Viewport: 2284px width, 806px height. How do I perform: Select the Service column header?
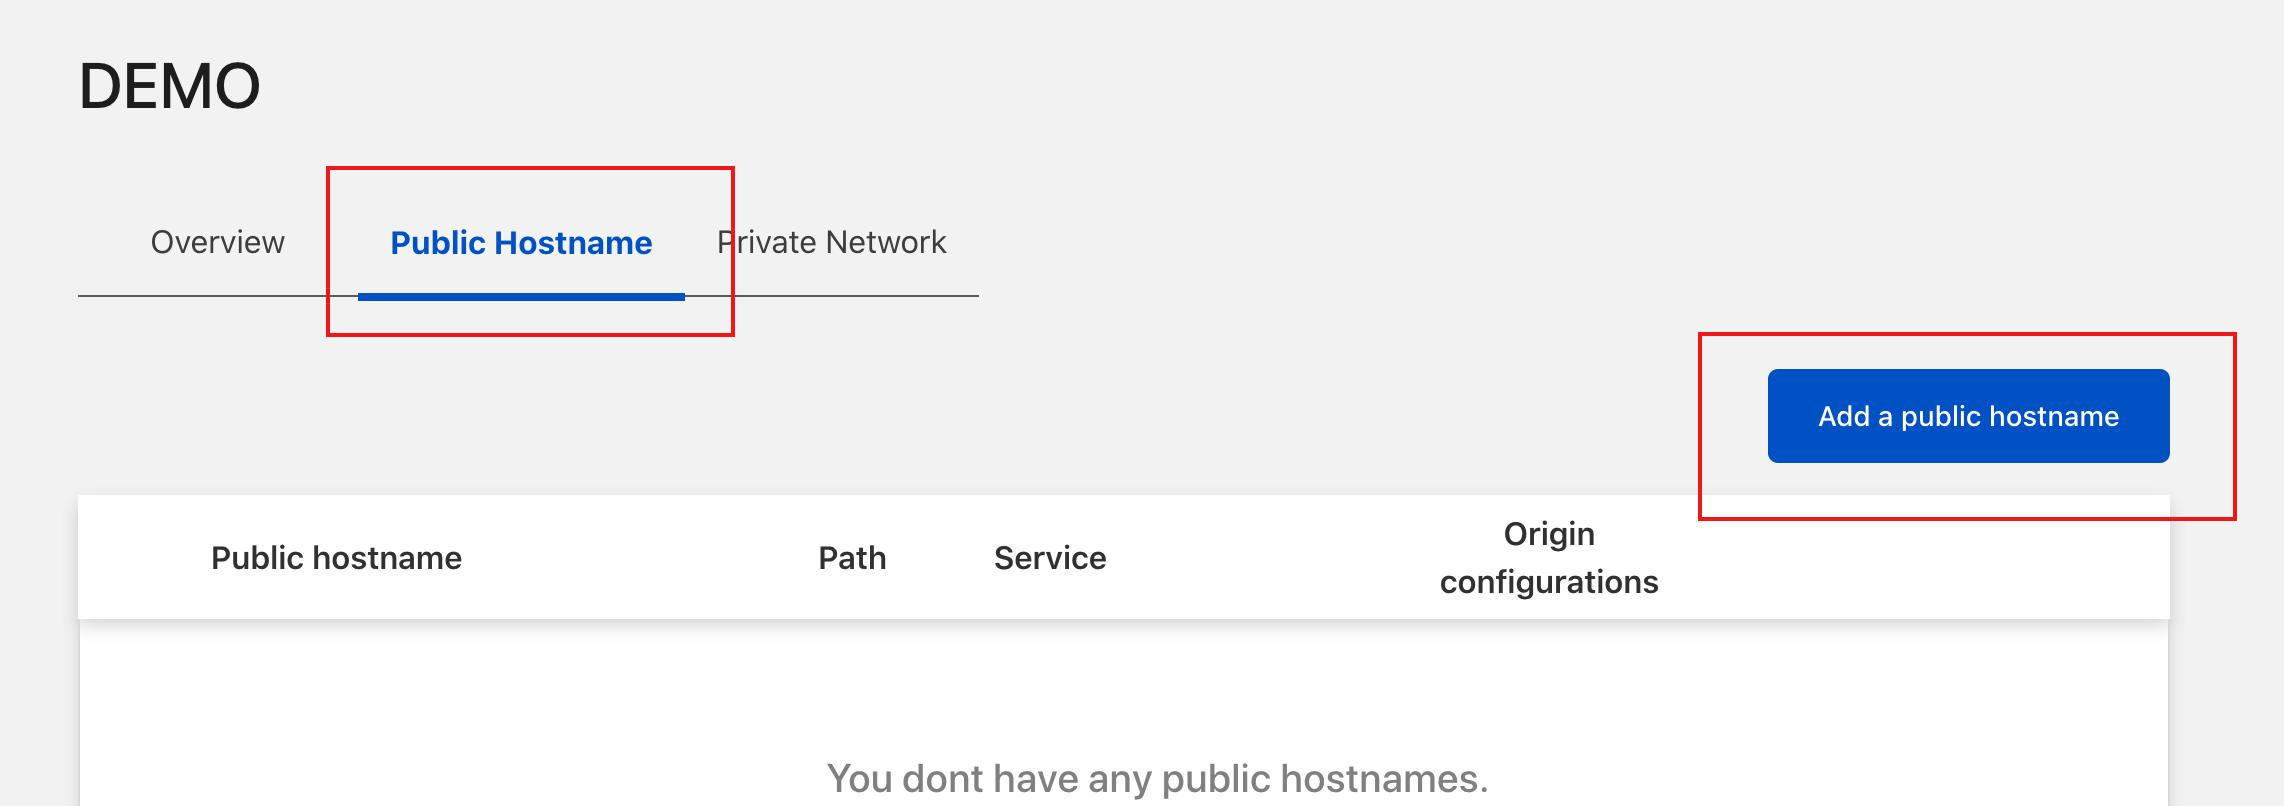tap(1050, 558)
